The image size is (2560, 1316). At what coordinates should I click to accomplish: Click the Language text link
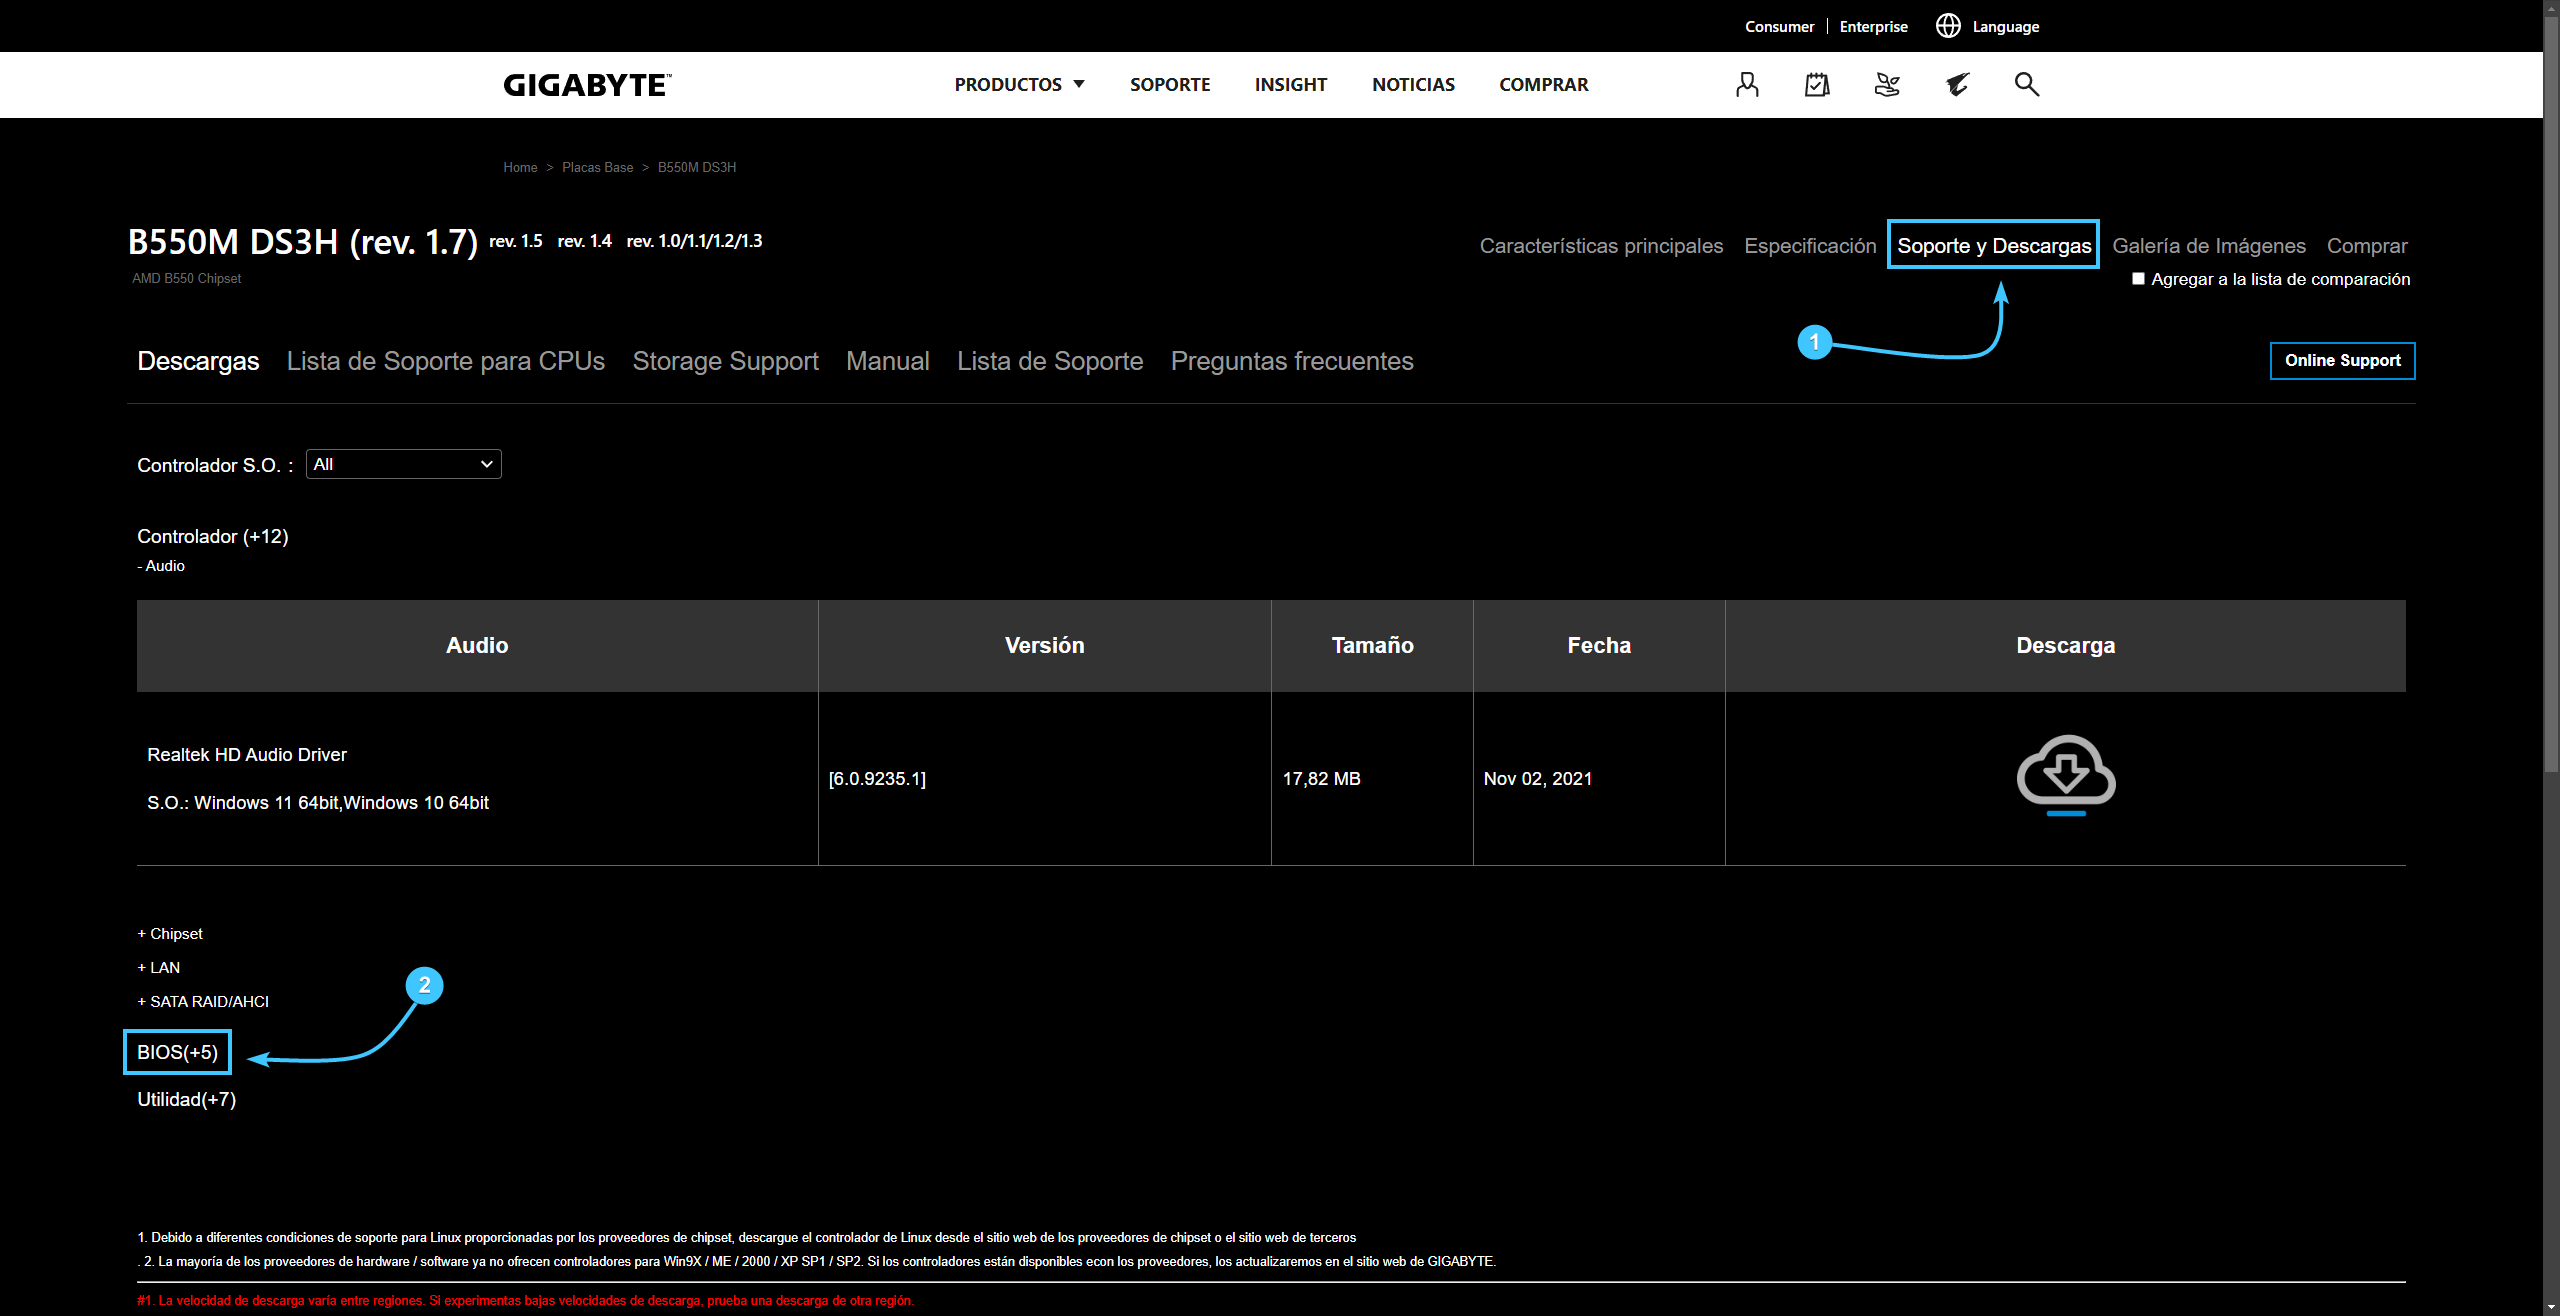[x=2005, y=27]
